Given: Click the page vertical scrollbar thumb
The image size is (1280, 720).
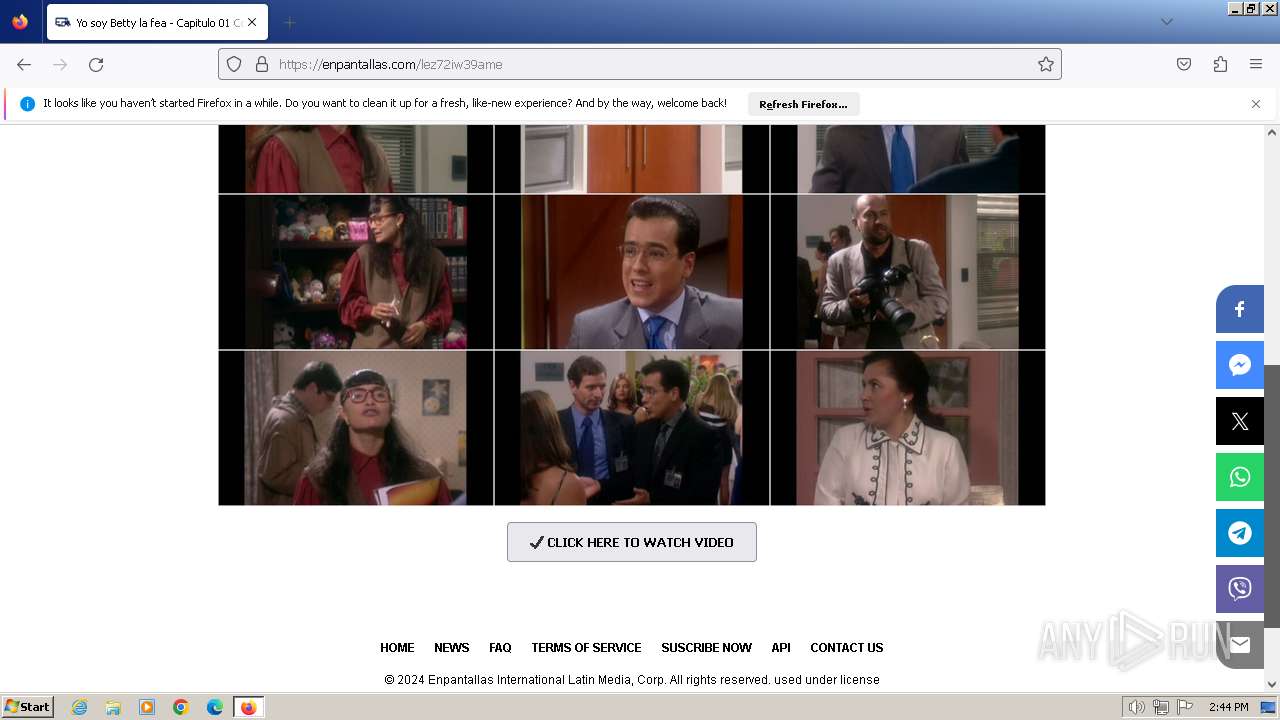Looking at the screenshot, I should pos(1272,497).
